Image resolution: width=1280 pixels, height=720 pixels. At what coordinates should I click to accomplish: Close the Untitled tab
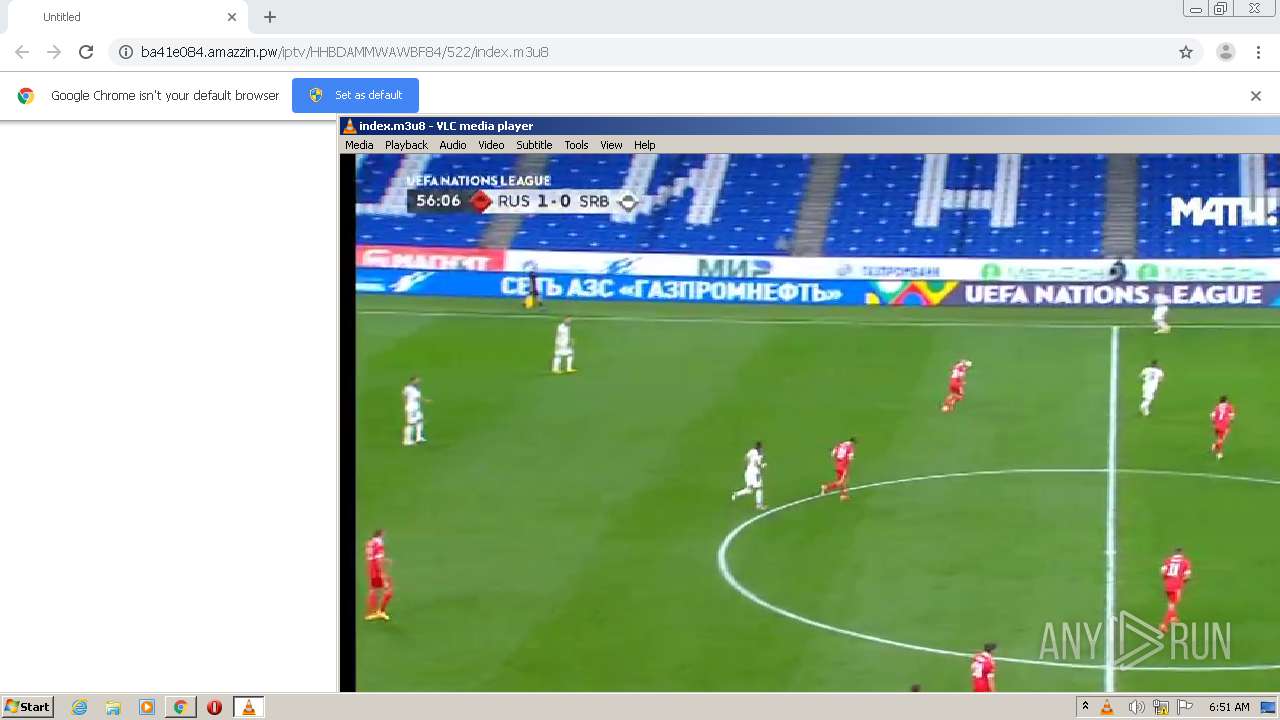pyautogui.click(x=232, y=17)
